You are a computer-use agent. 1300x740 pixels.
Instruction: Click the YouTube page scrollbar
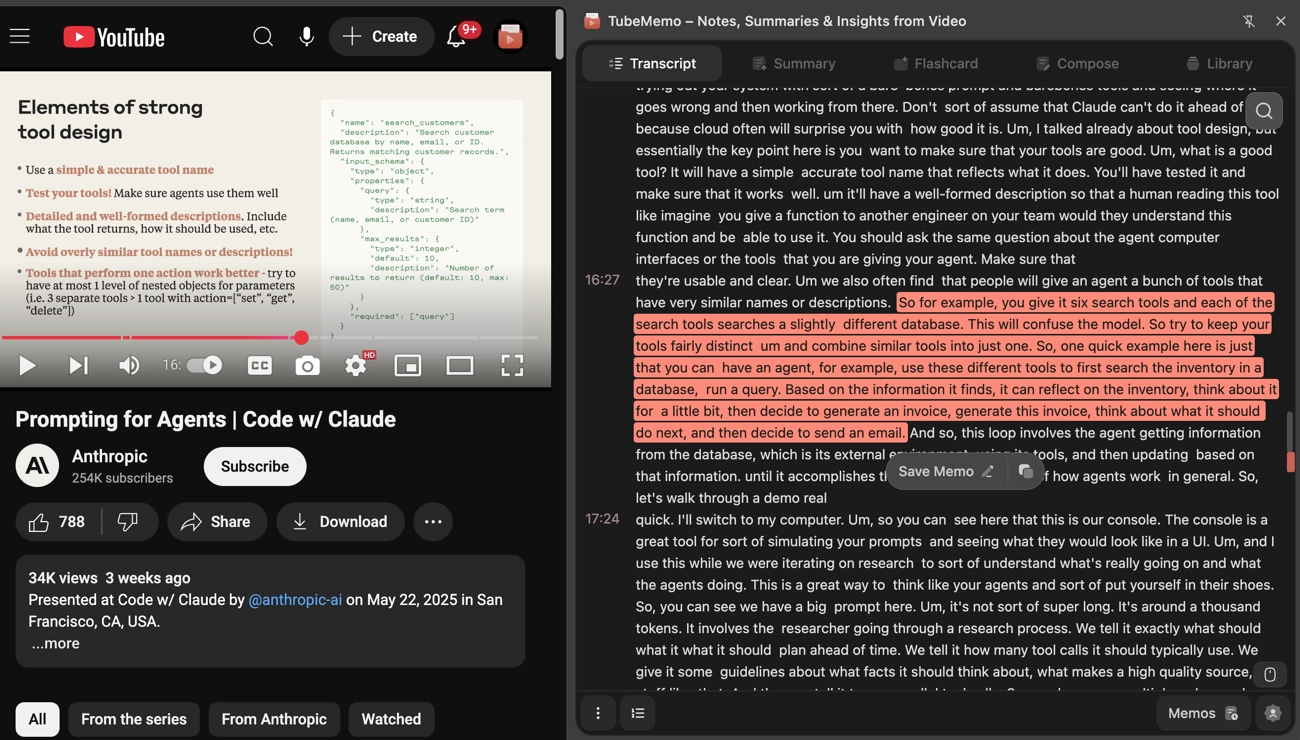pos(559,32)
